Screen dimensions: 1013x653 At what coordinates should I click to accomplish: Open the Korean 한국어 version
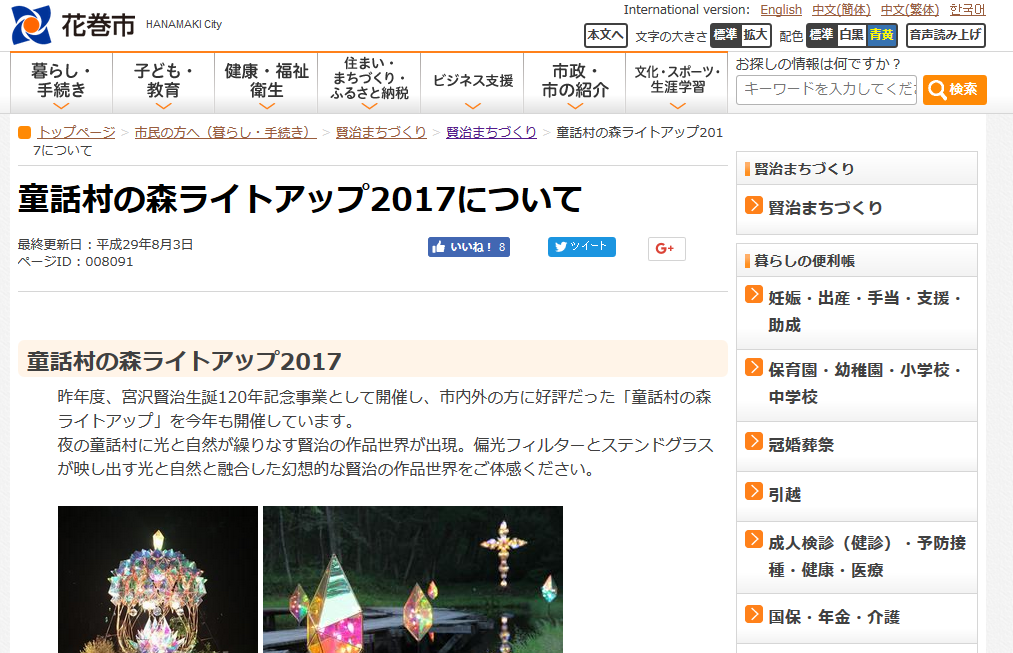click(967, 10)
